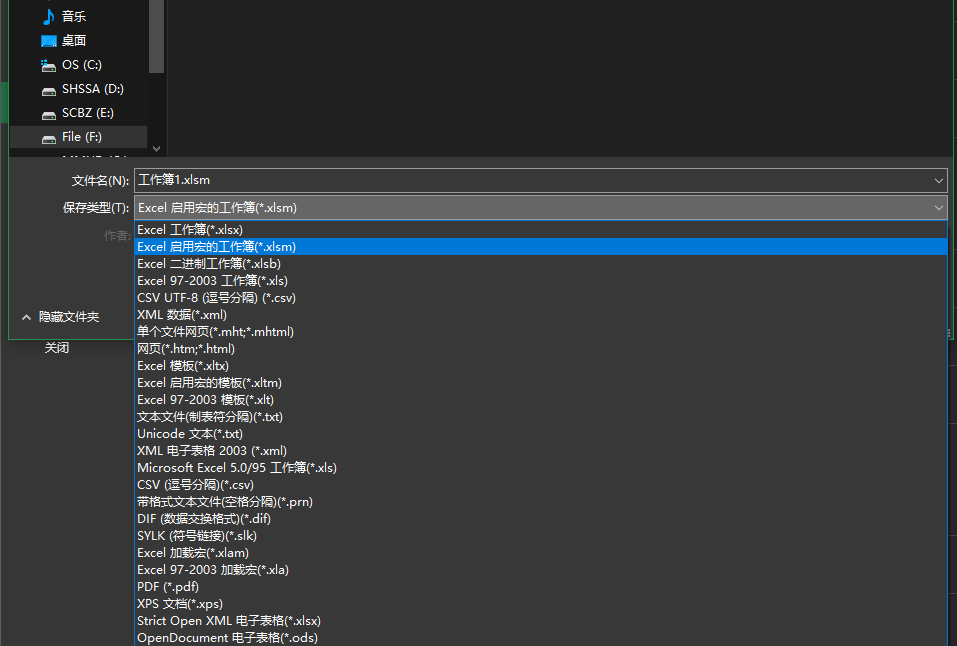Click the SHSSA (D:) drive icon
Screen dimensions: 957x646
48,91
